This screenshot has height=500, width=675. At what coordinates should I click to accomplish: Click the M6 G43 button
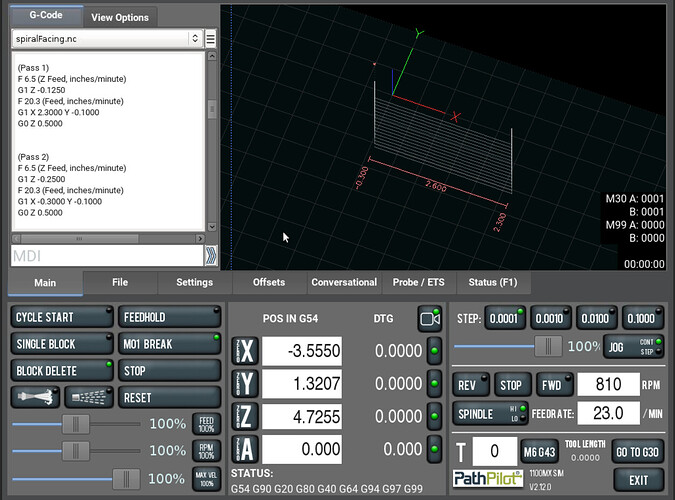tap(539, 452)
